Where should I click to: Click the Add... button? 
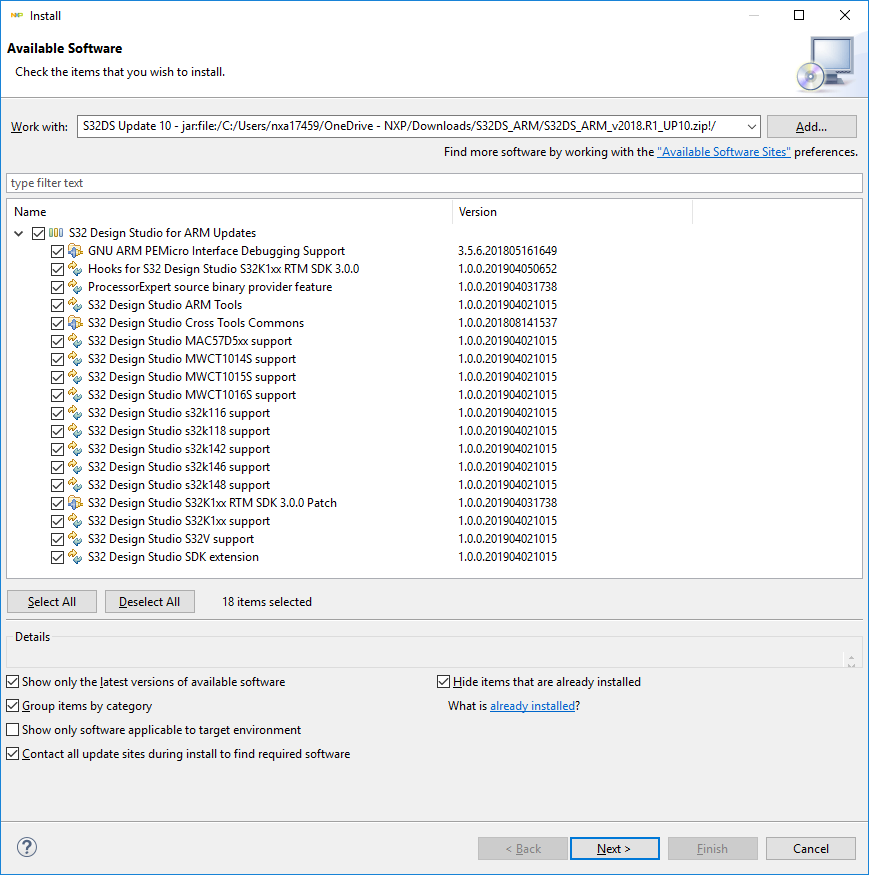tap(812, 127)
